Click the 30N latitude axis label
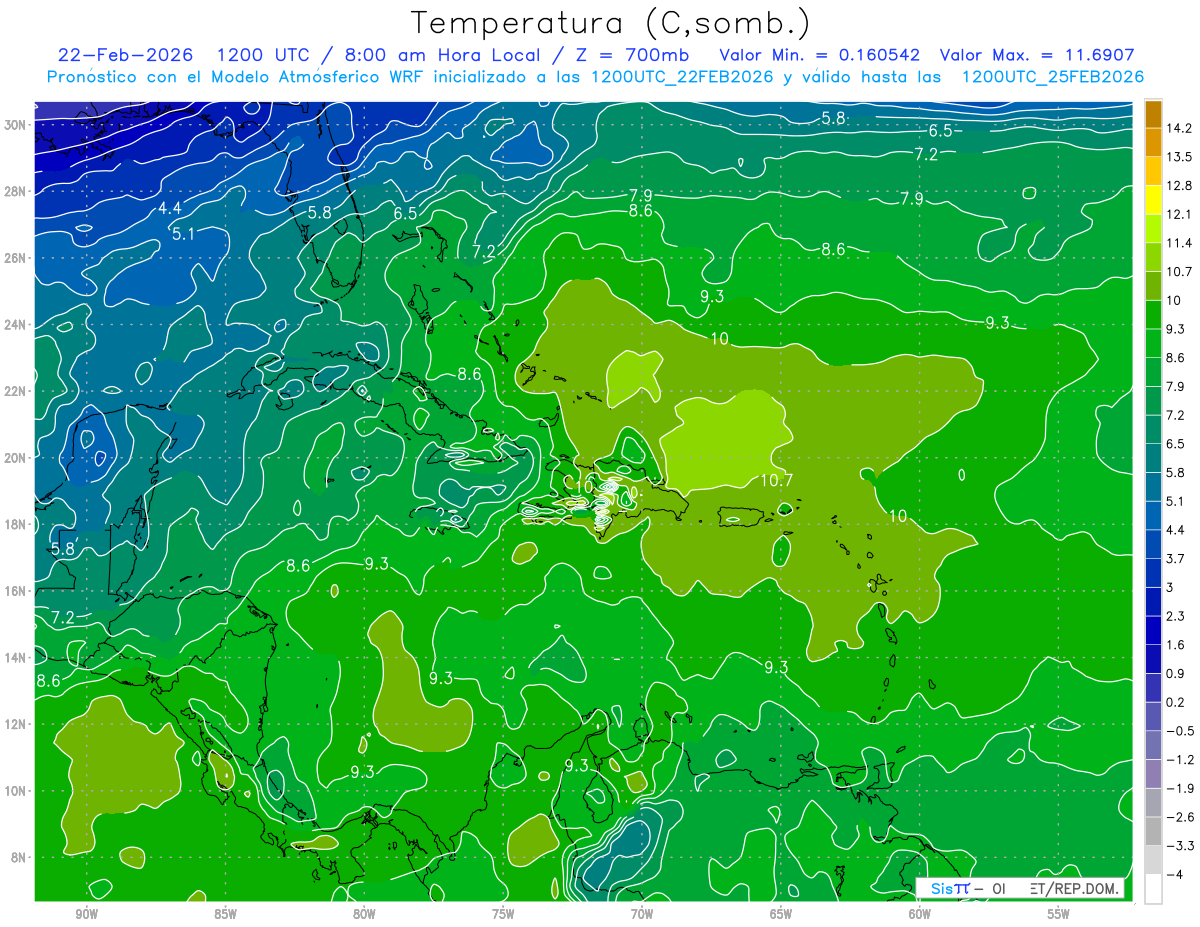This screenshot has height=927, width=1200. (x=15, y=124)
